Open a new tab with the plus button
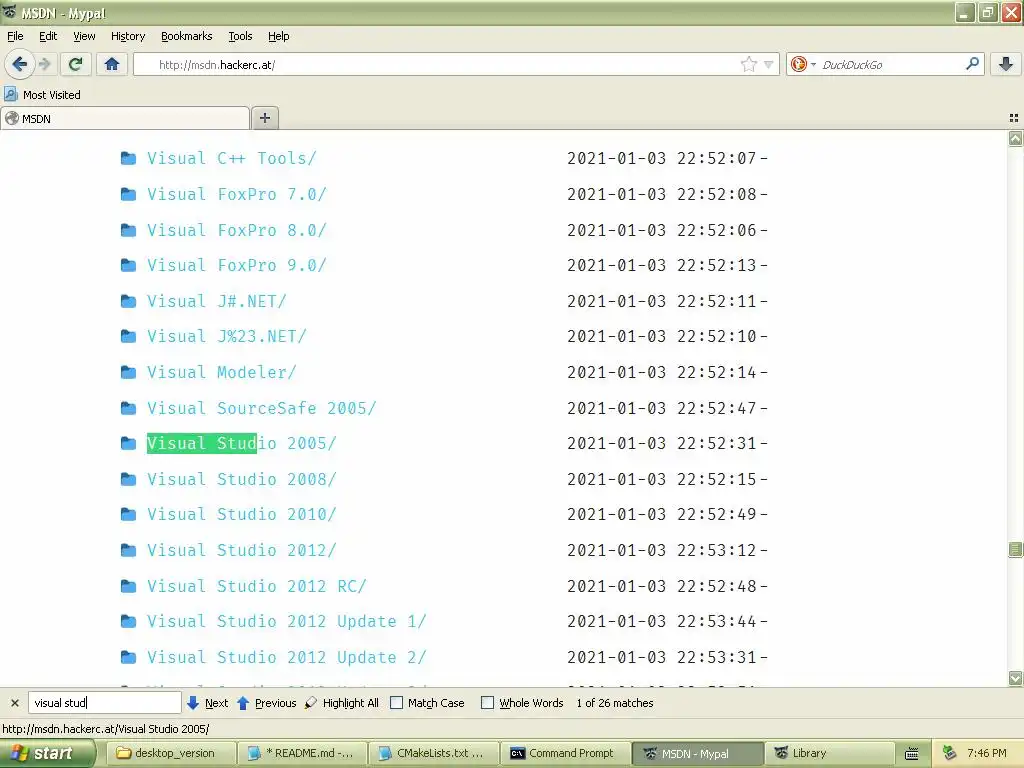The width and height of the screenshot is (1024, 768). tap(264, 118)
